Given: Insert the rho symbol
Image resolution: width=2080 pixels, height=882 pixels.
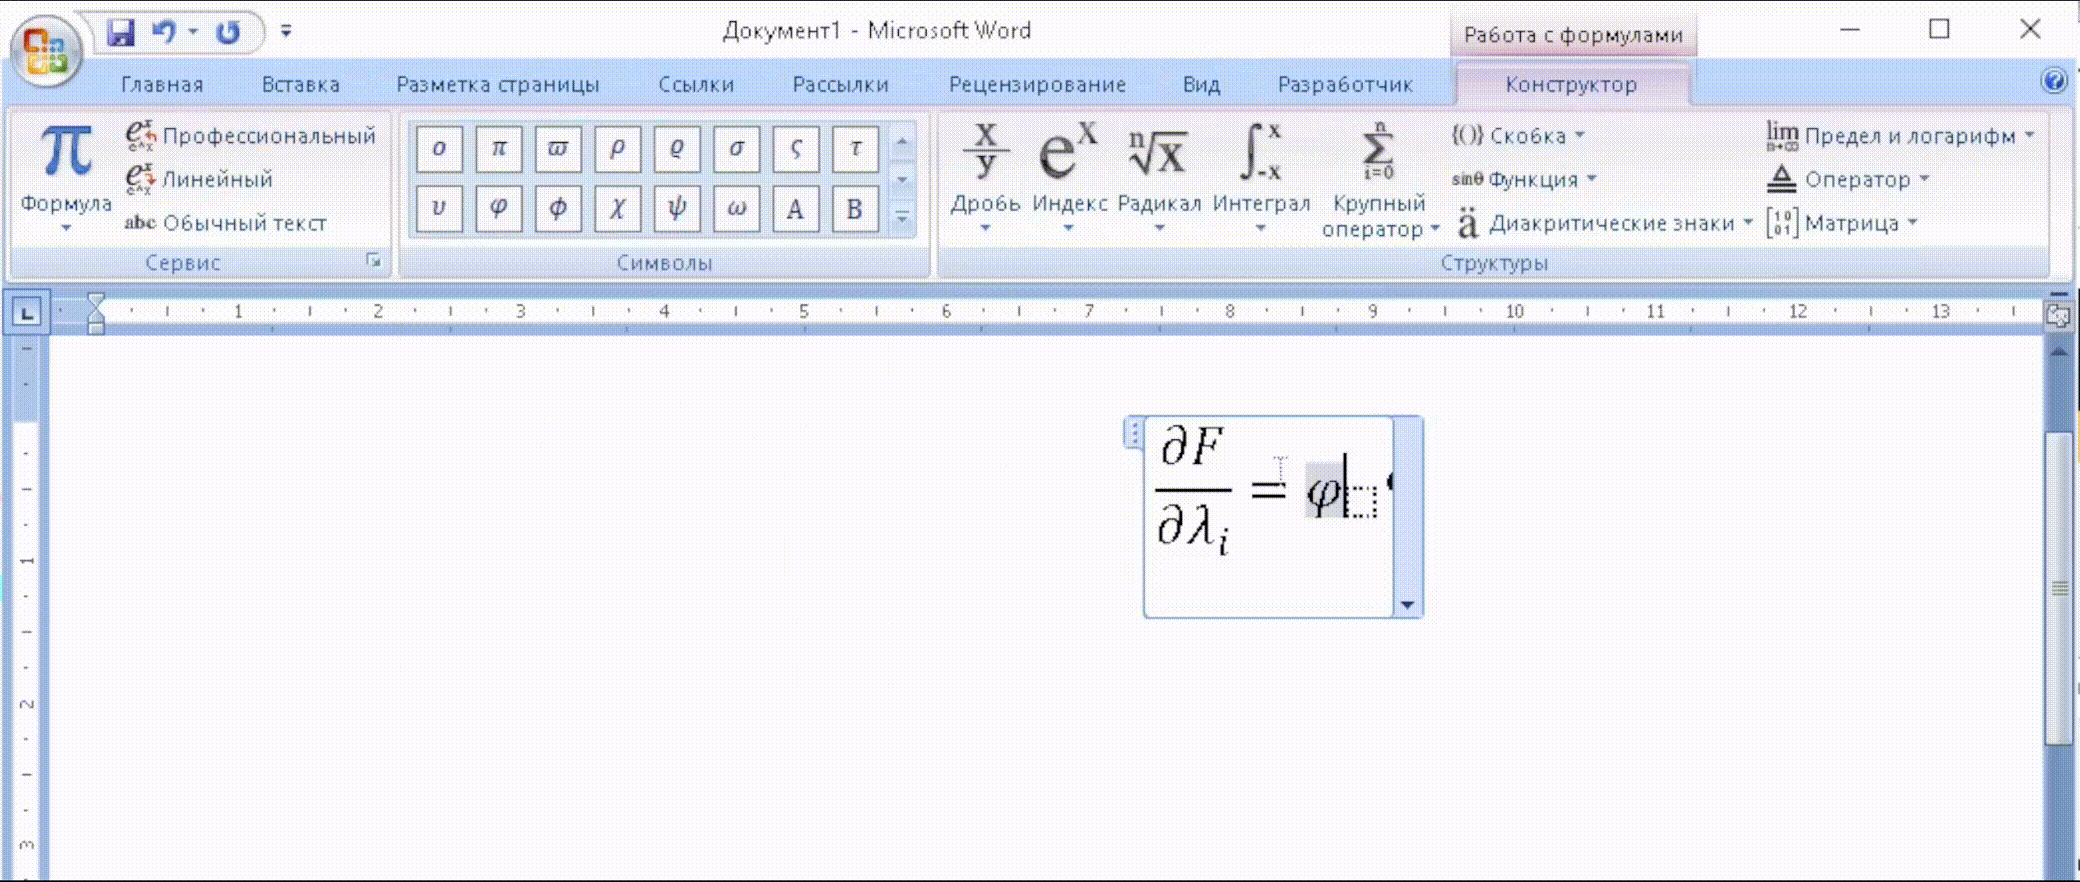Looking at the screenshot, I should coord(617,150).
